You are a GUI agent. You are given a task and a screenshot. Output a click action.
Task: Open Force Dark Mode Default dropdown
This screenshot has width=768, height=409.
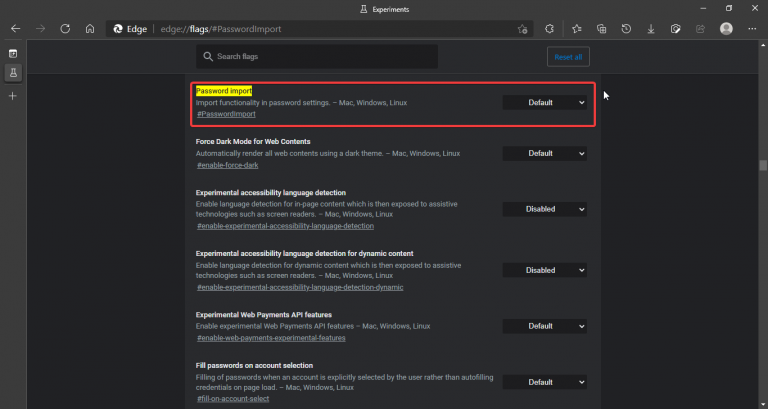point(545,153)
